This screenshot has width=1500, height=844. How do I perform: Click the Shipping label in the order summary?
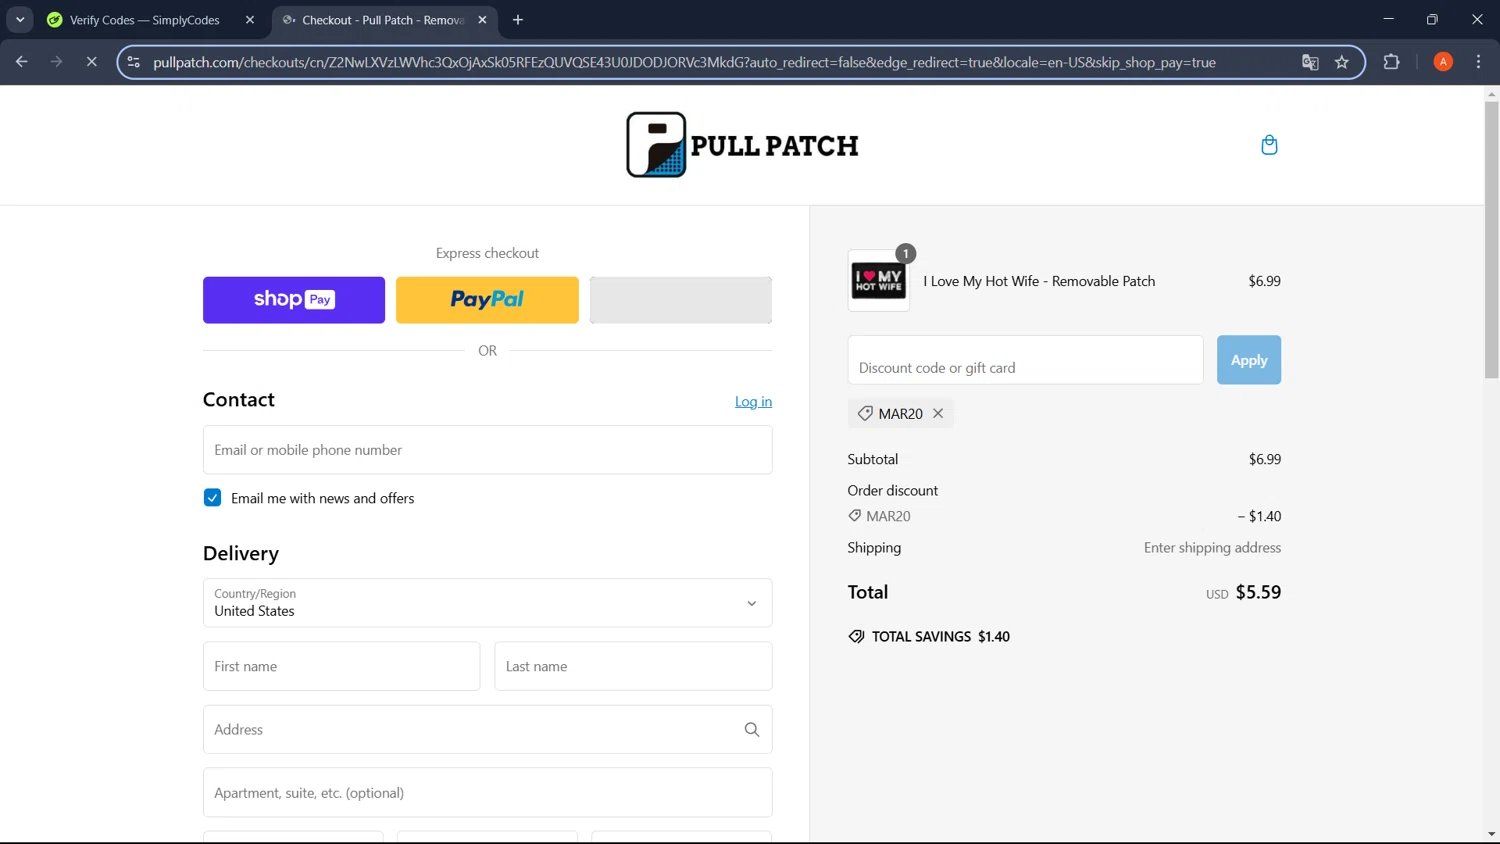tap(874, 548)
